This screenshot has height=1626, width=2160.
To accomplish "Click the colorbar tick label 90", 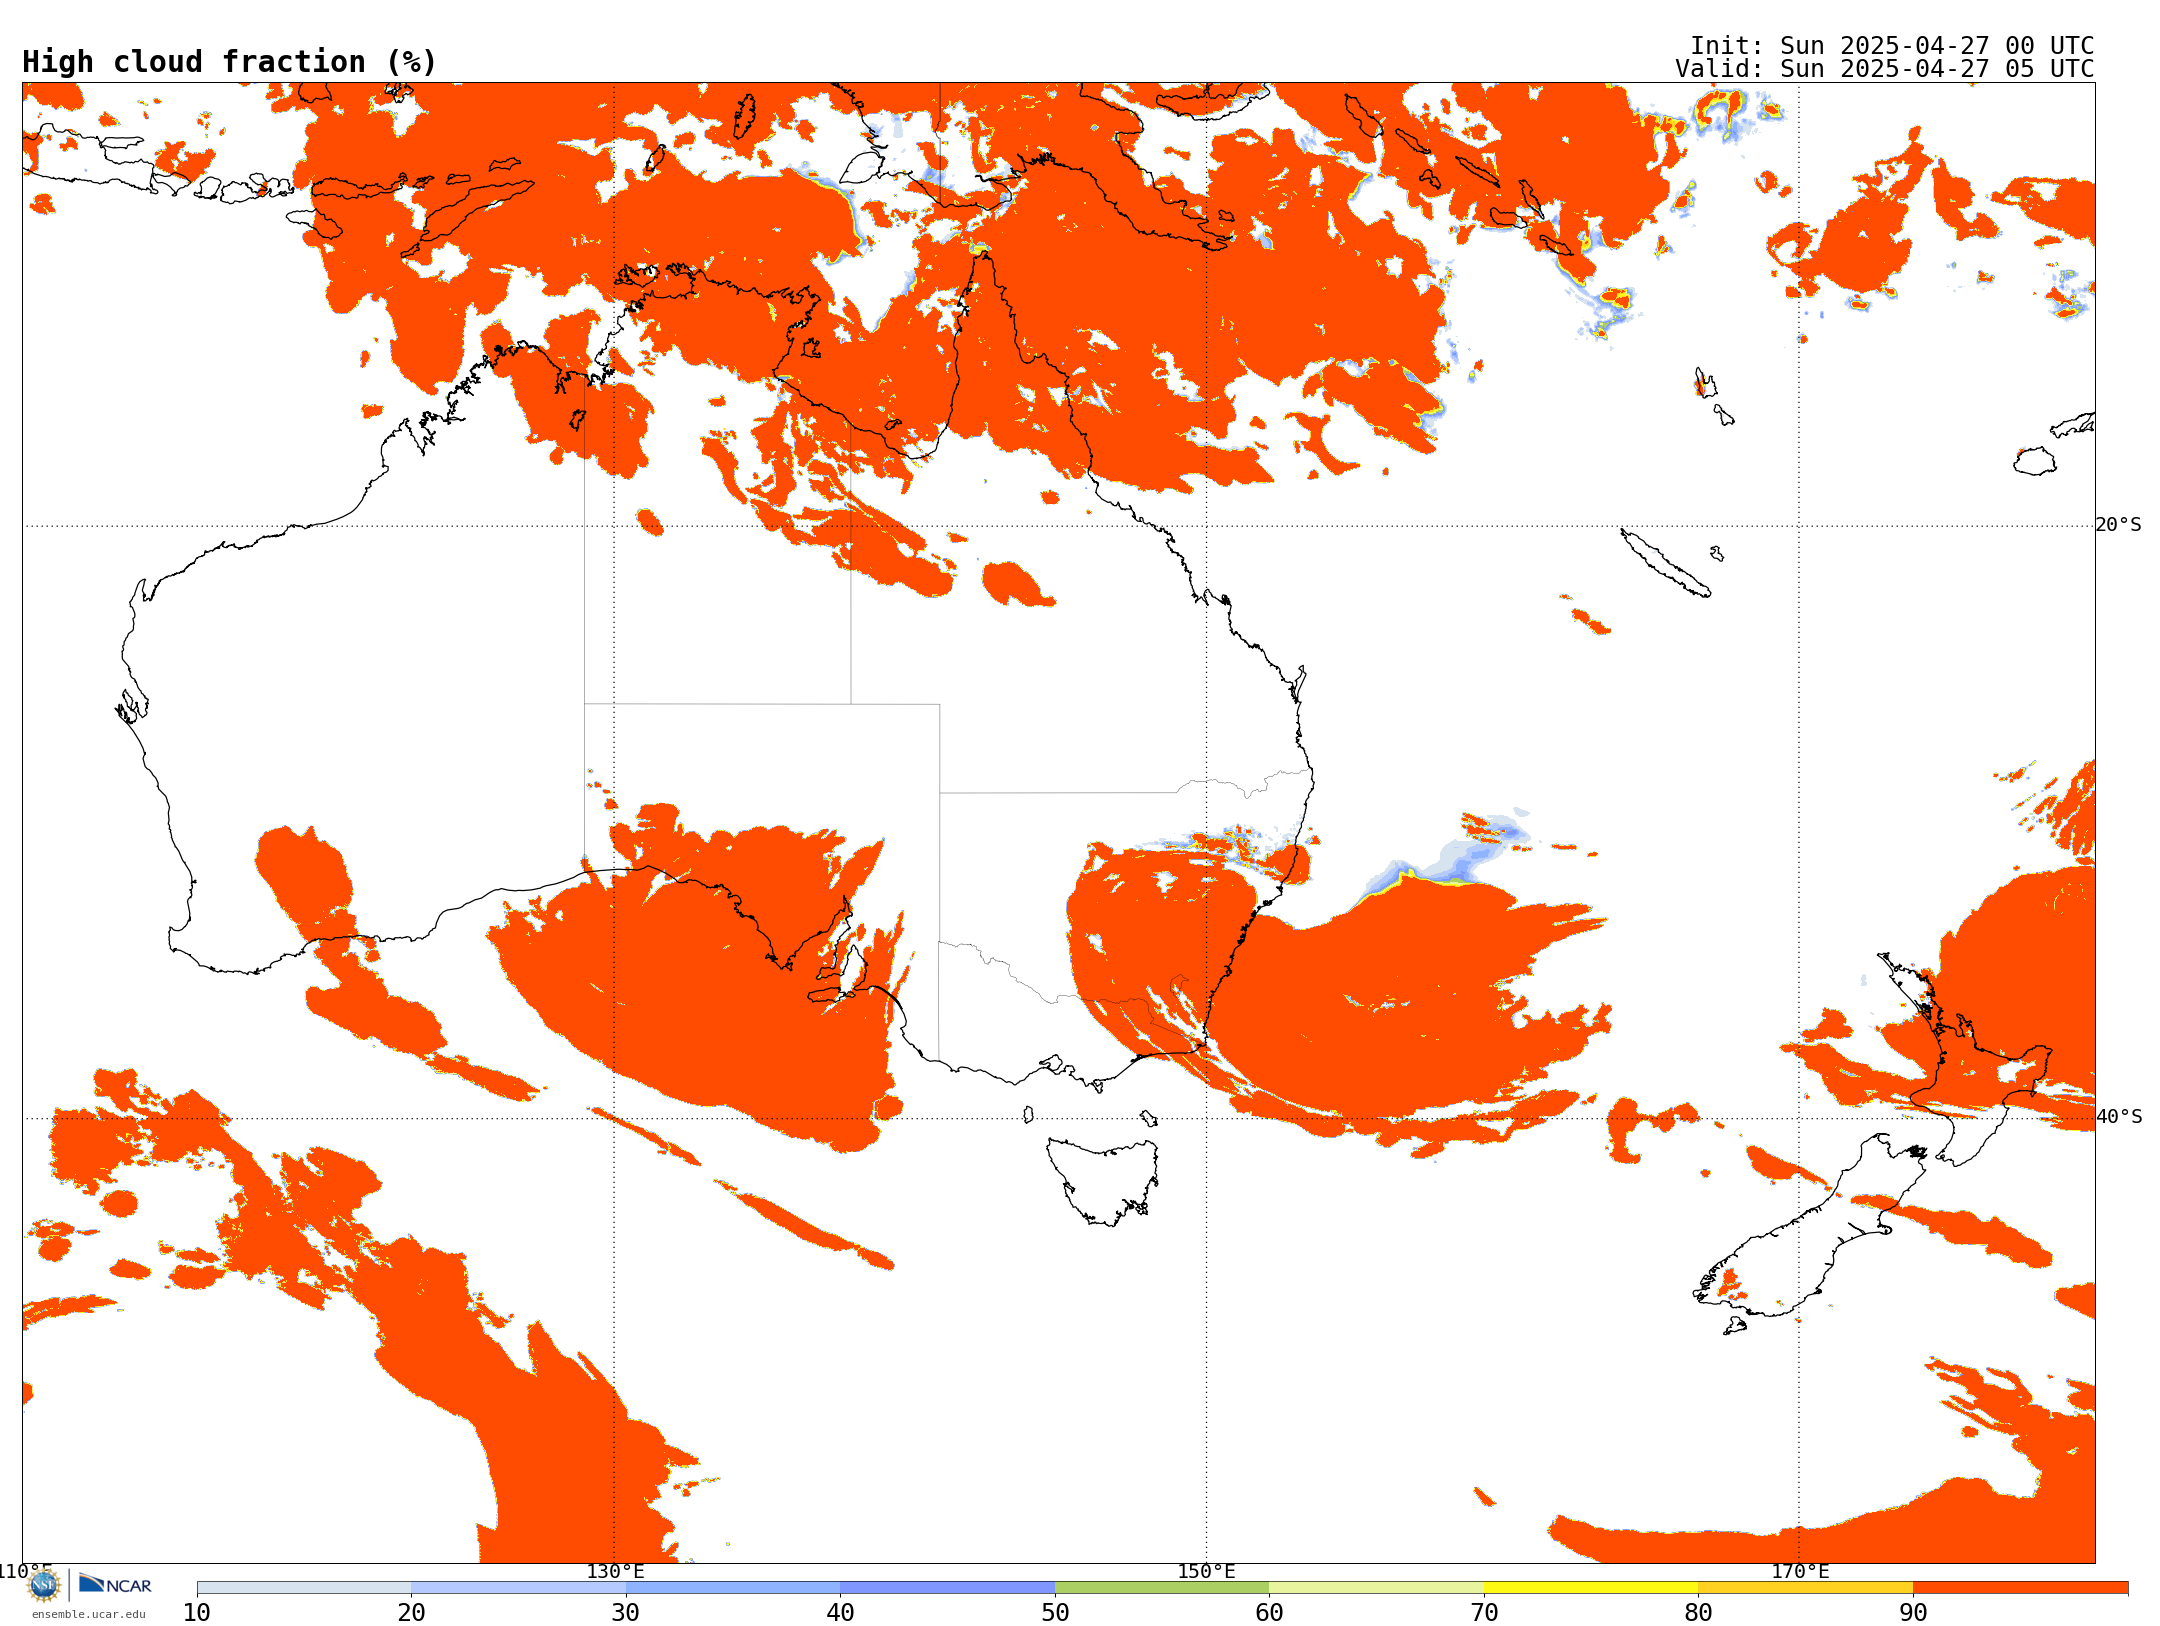I will pyautogui.click(x=1913, y=1613).
